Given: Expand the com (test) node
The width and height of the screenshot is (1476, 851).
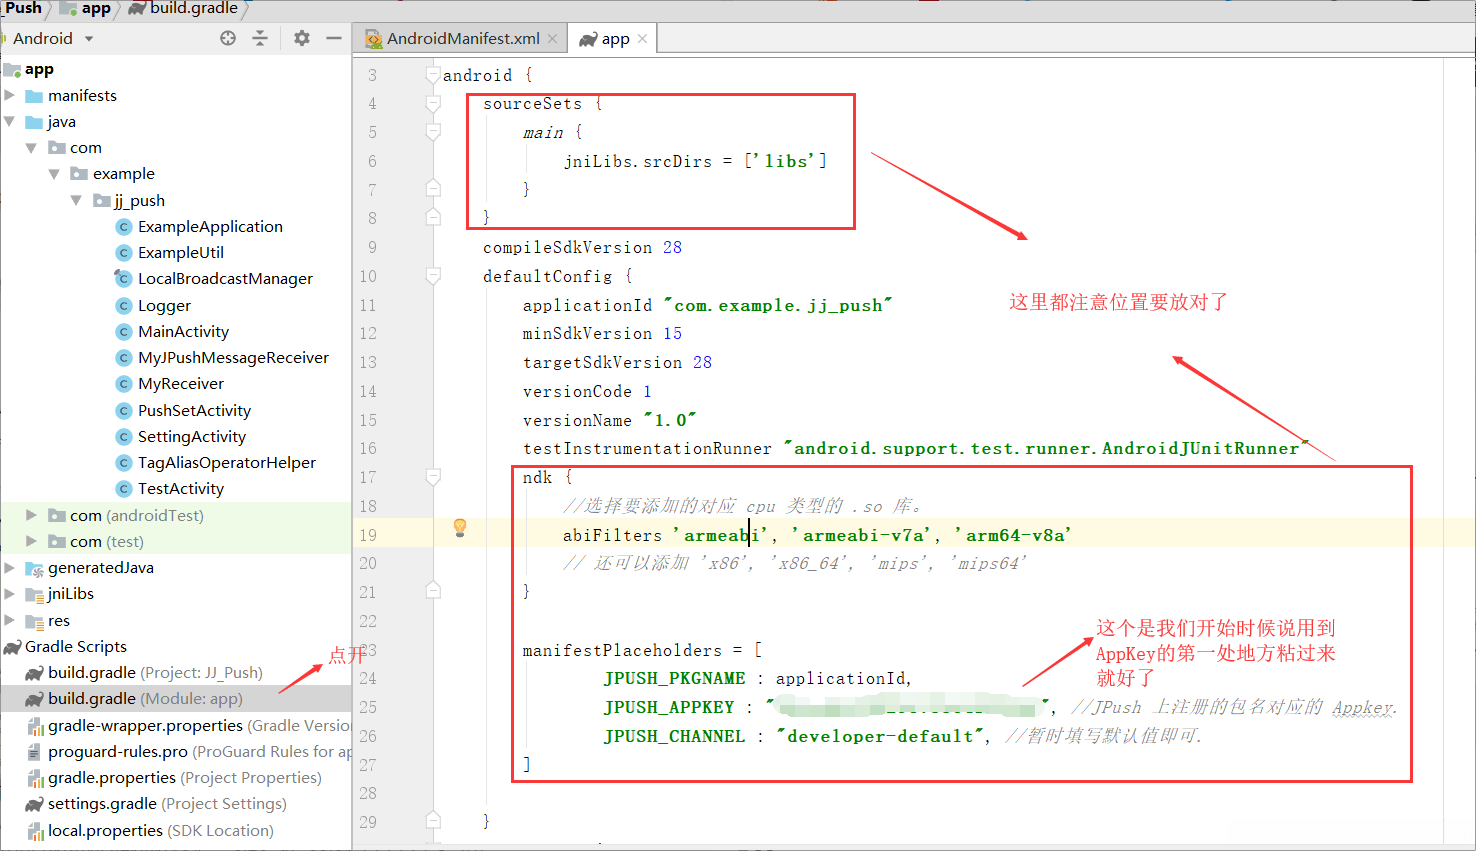Looking at the screenshot, I should (32, 541).
